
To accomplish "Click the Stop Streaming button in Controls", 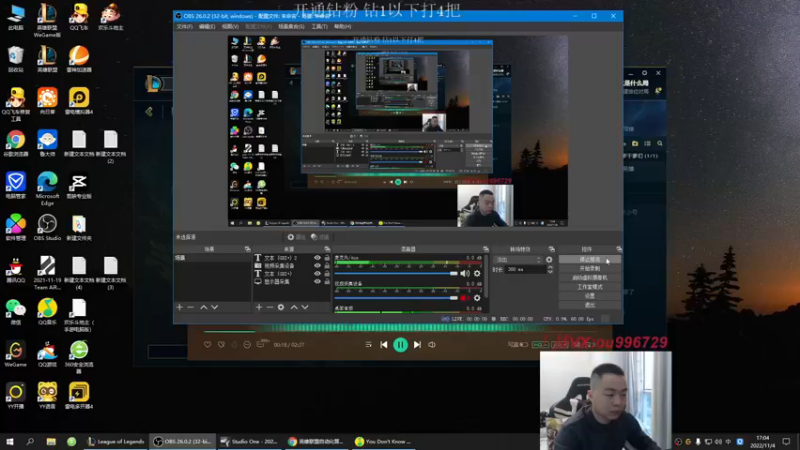I will point(590,260).
